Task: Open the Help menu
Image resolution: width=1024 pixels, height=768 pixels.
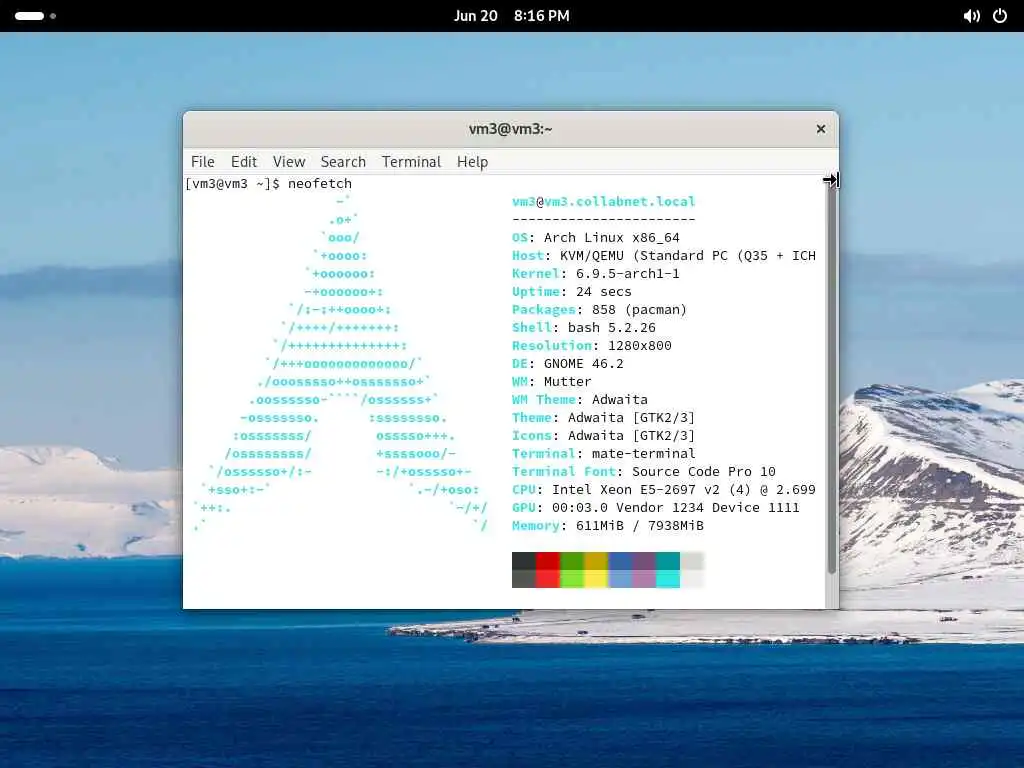Action: pos(472,161)
